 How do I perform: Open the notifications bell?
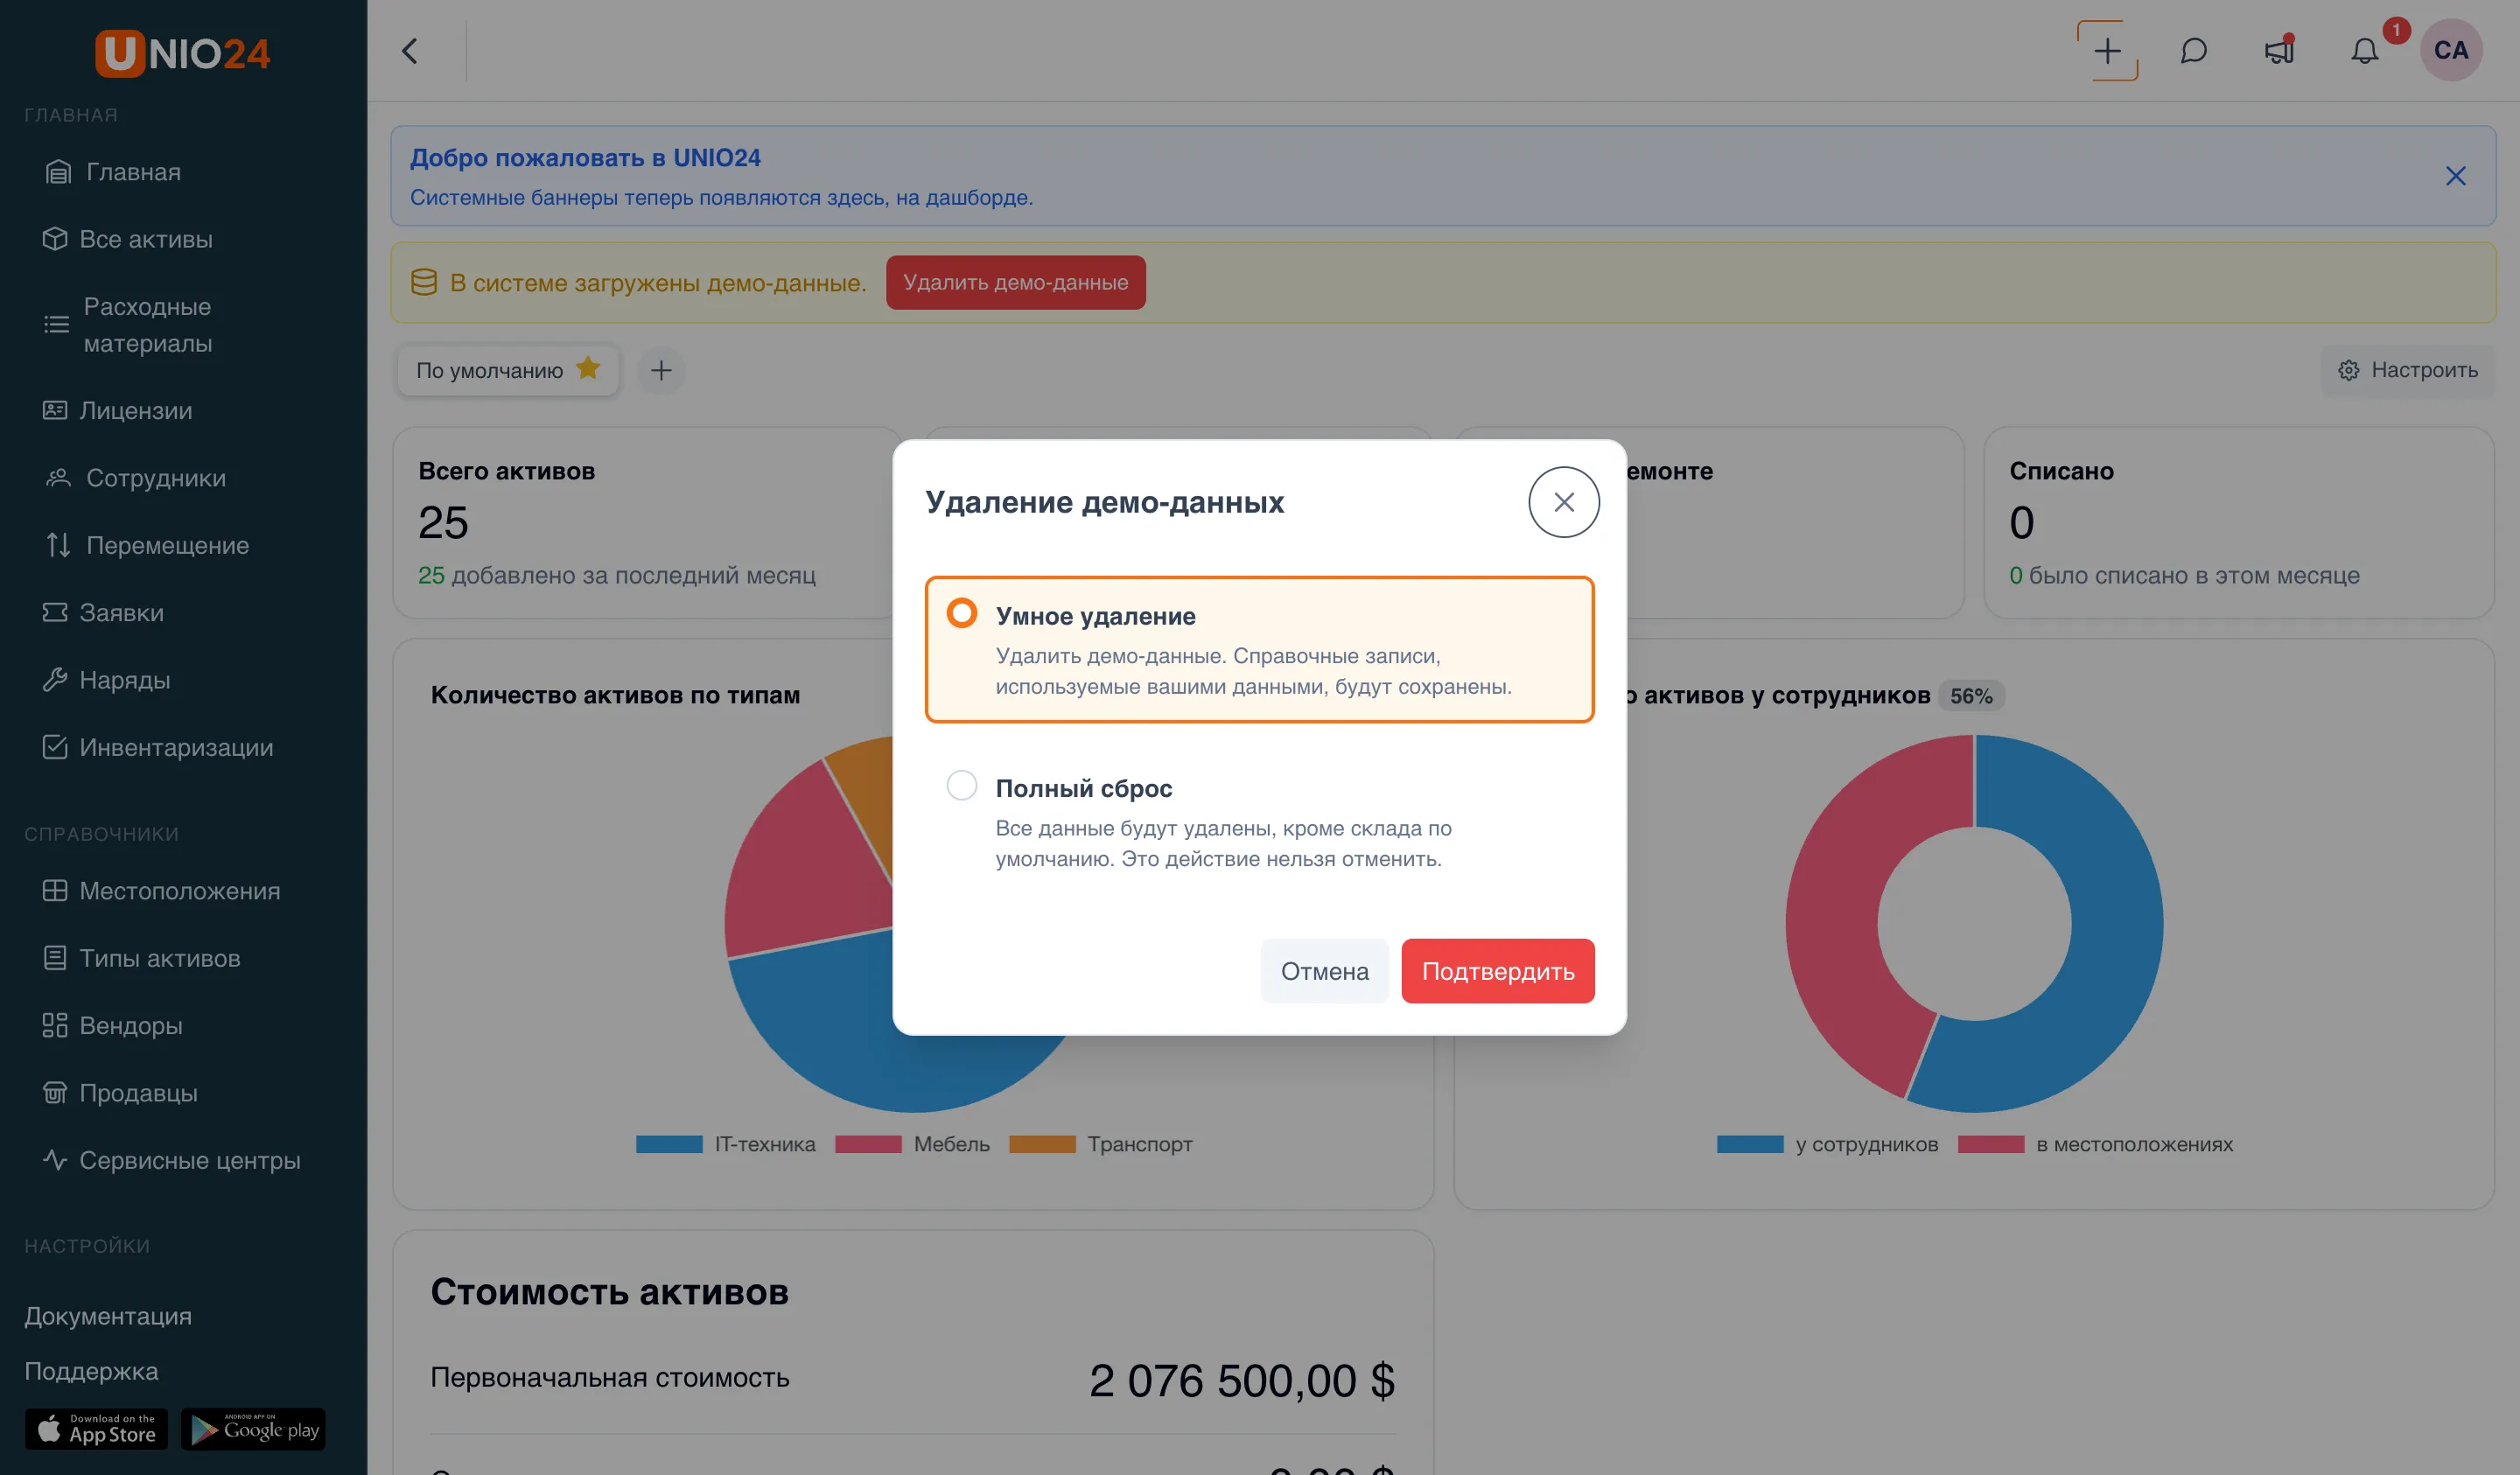pyautogui.click(x=2364, y=50)
